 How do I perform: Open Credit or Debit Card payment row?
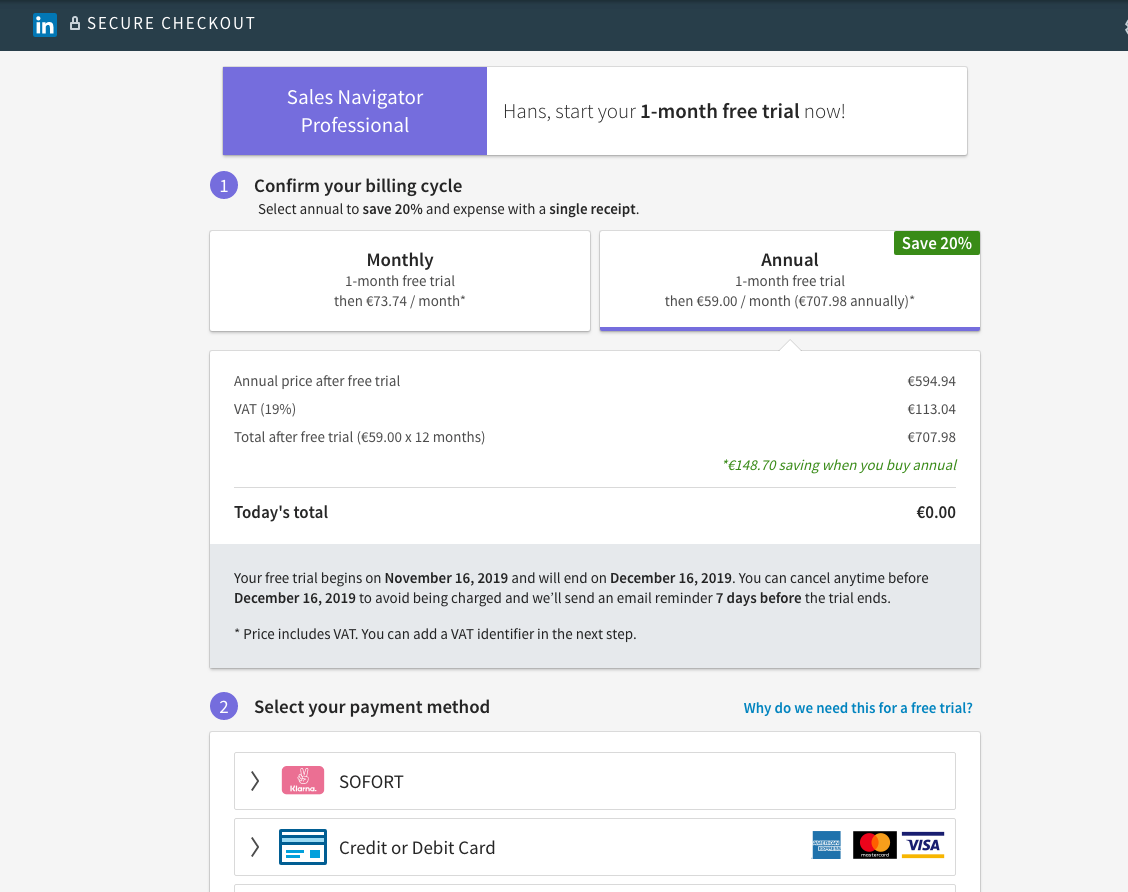click(x=595, y=847)
